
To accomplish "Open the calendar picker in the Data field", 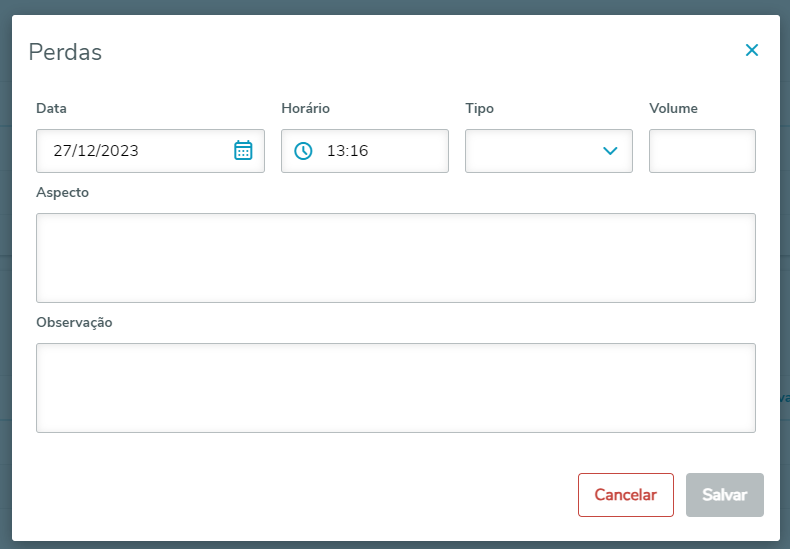I will click(x=243, y=151).
